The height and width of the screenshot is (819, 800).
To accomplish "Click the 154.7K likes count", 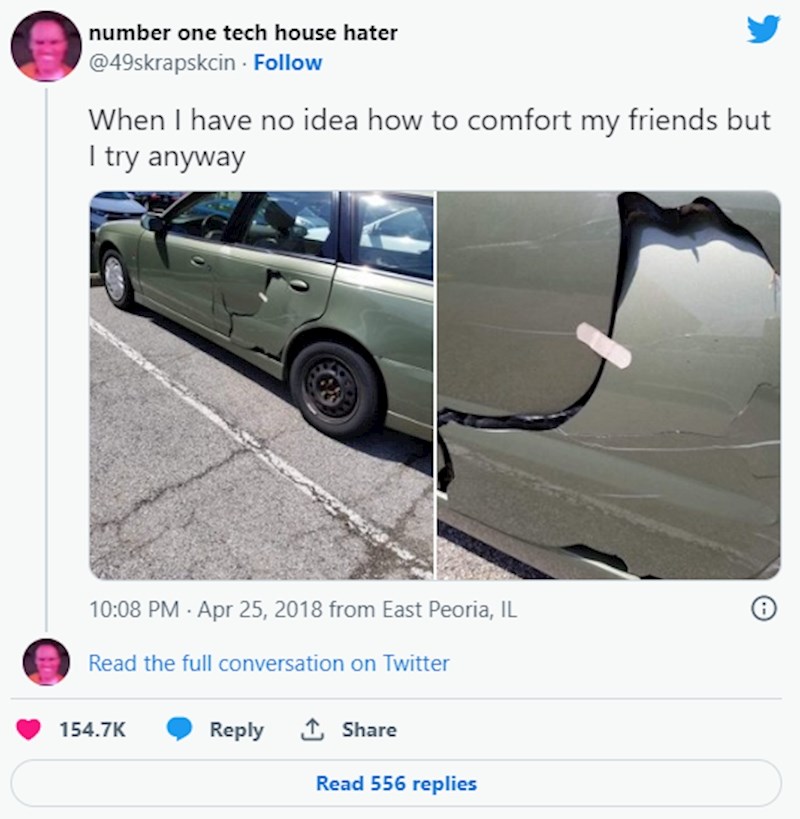I will [x=92, y=730].
